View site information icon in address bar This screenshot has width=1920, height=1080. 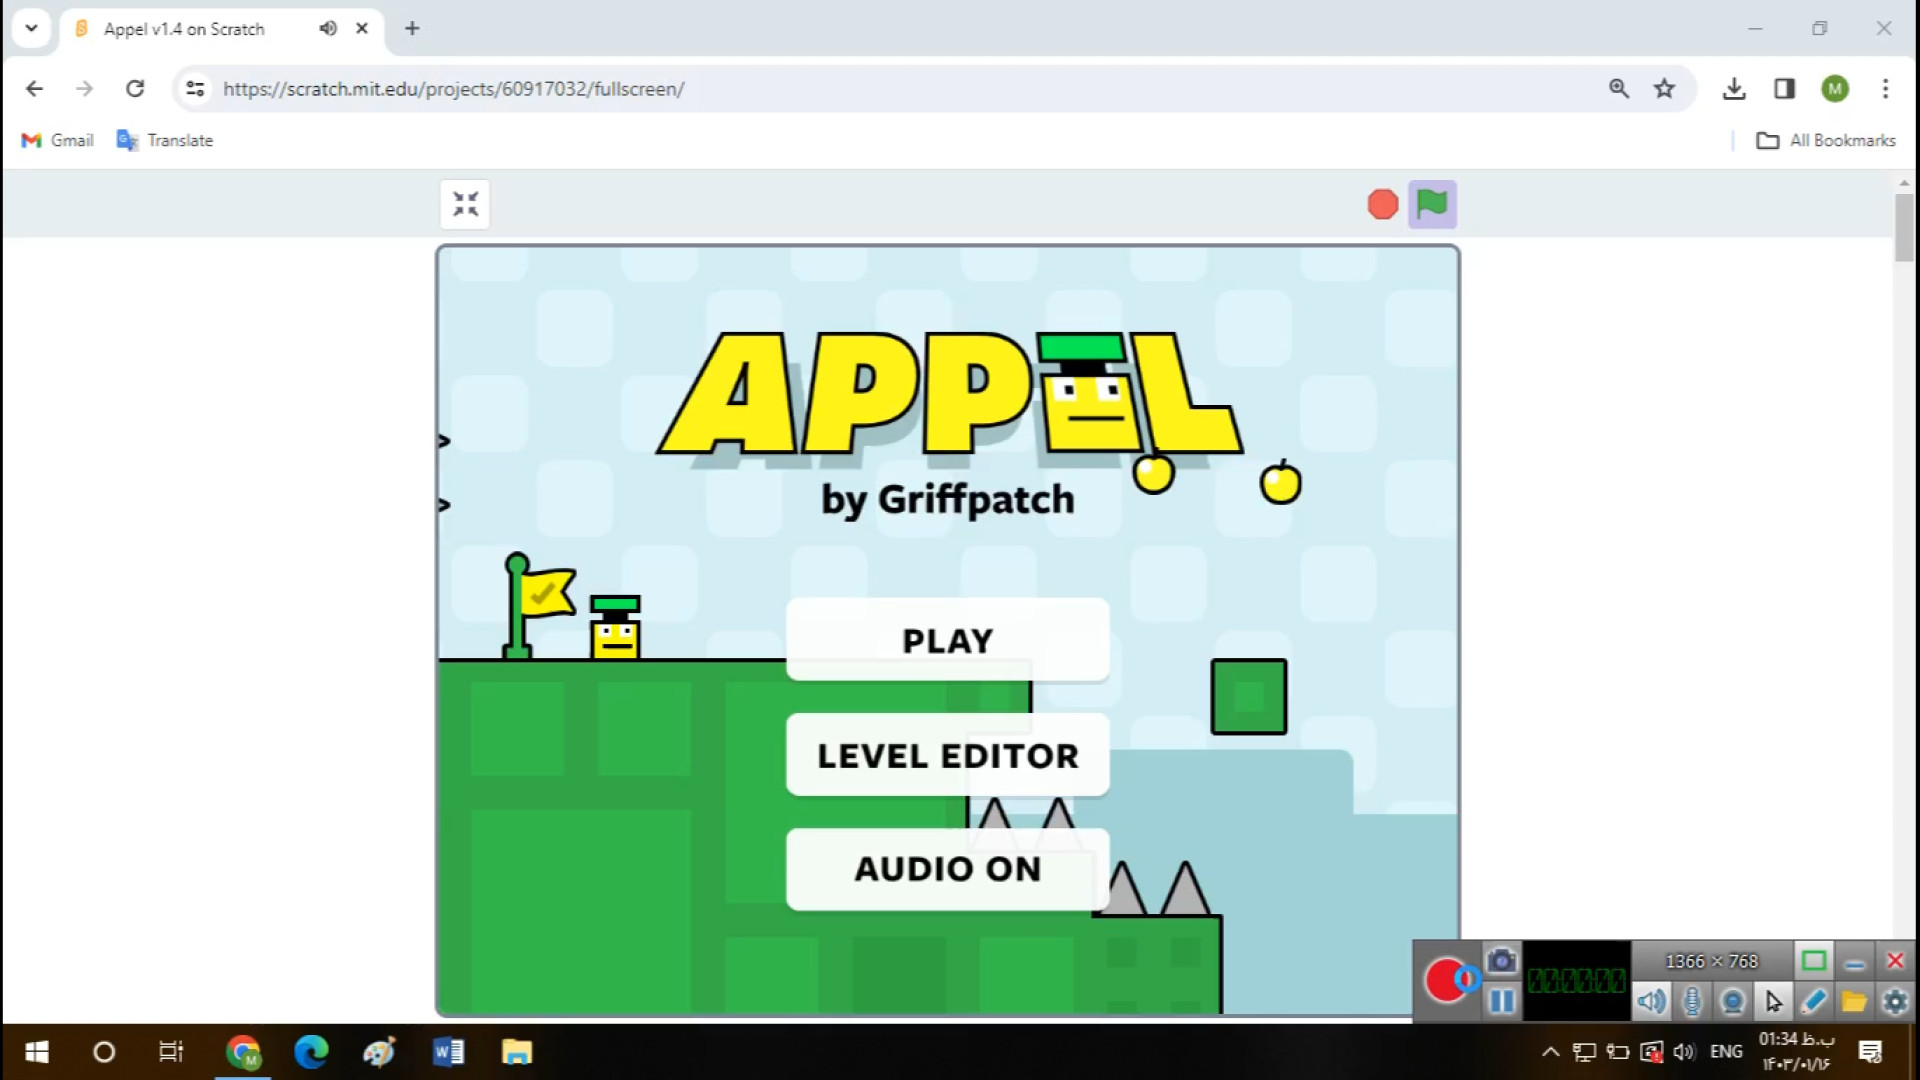[x=195, y=89]
